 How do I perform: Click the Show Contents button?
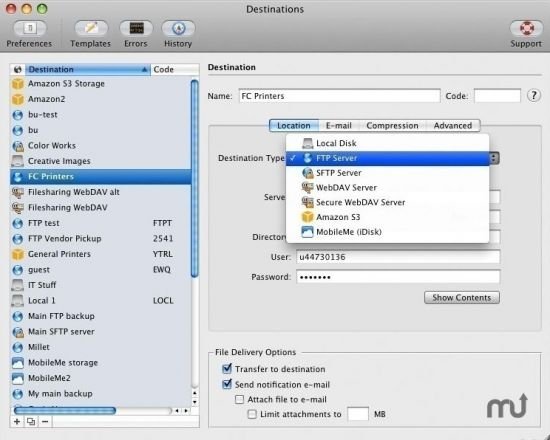462,298
